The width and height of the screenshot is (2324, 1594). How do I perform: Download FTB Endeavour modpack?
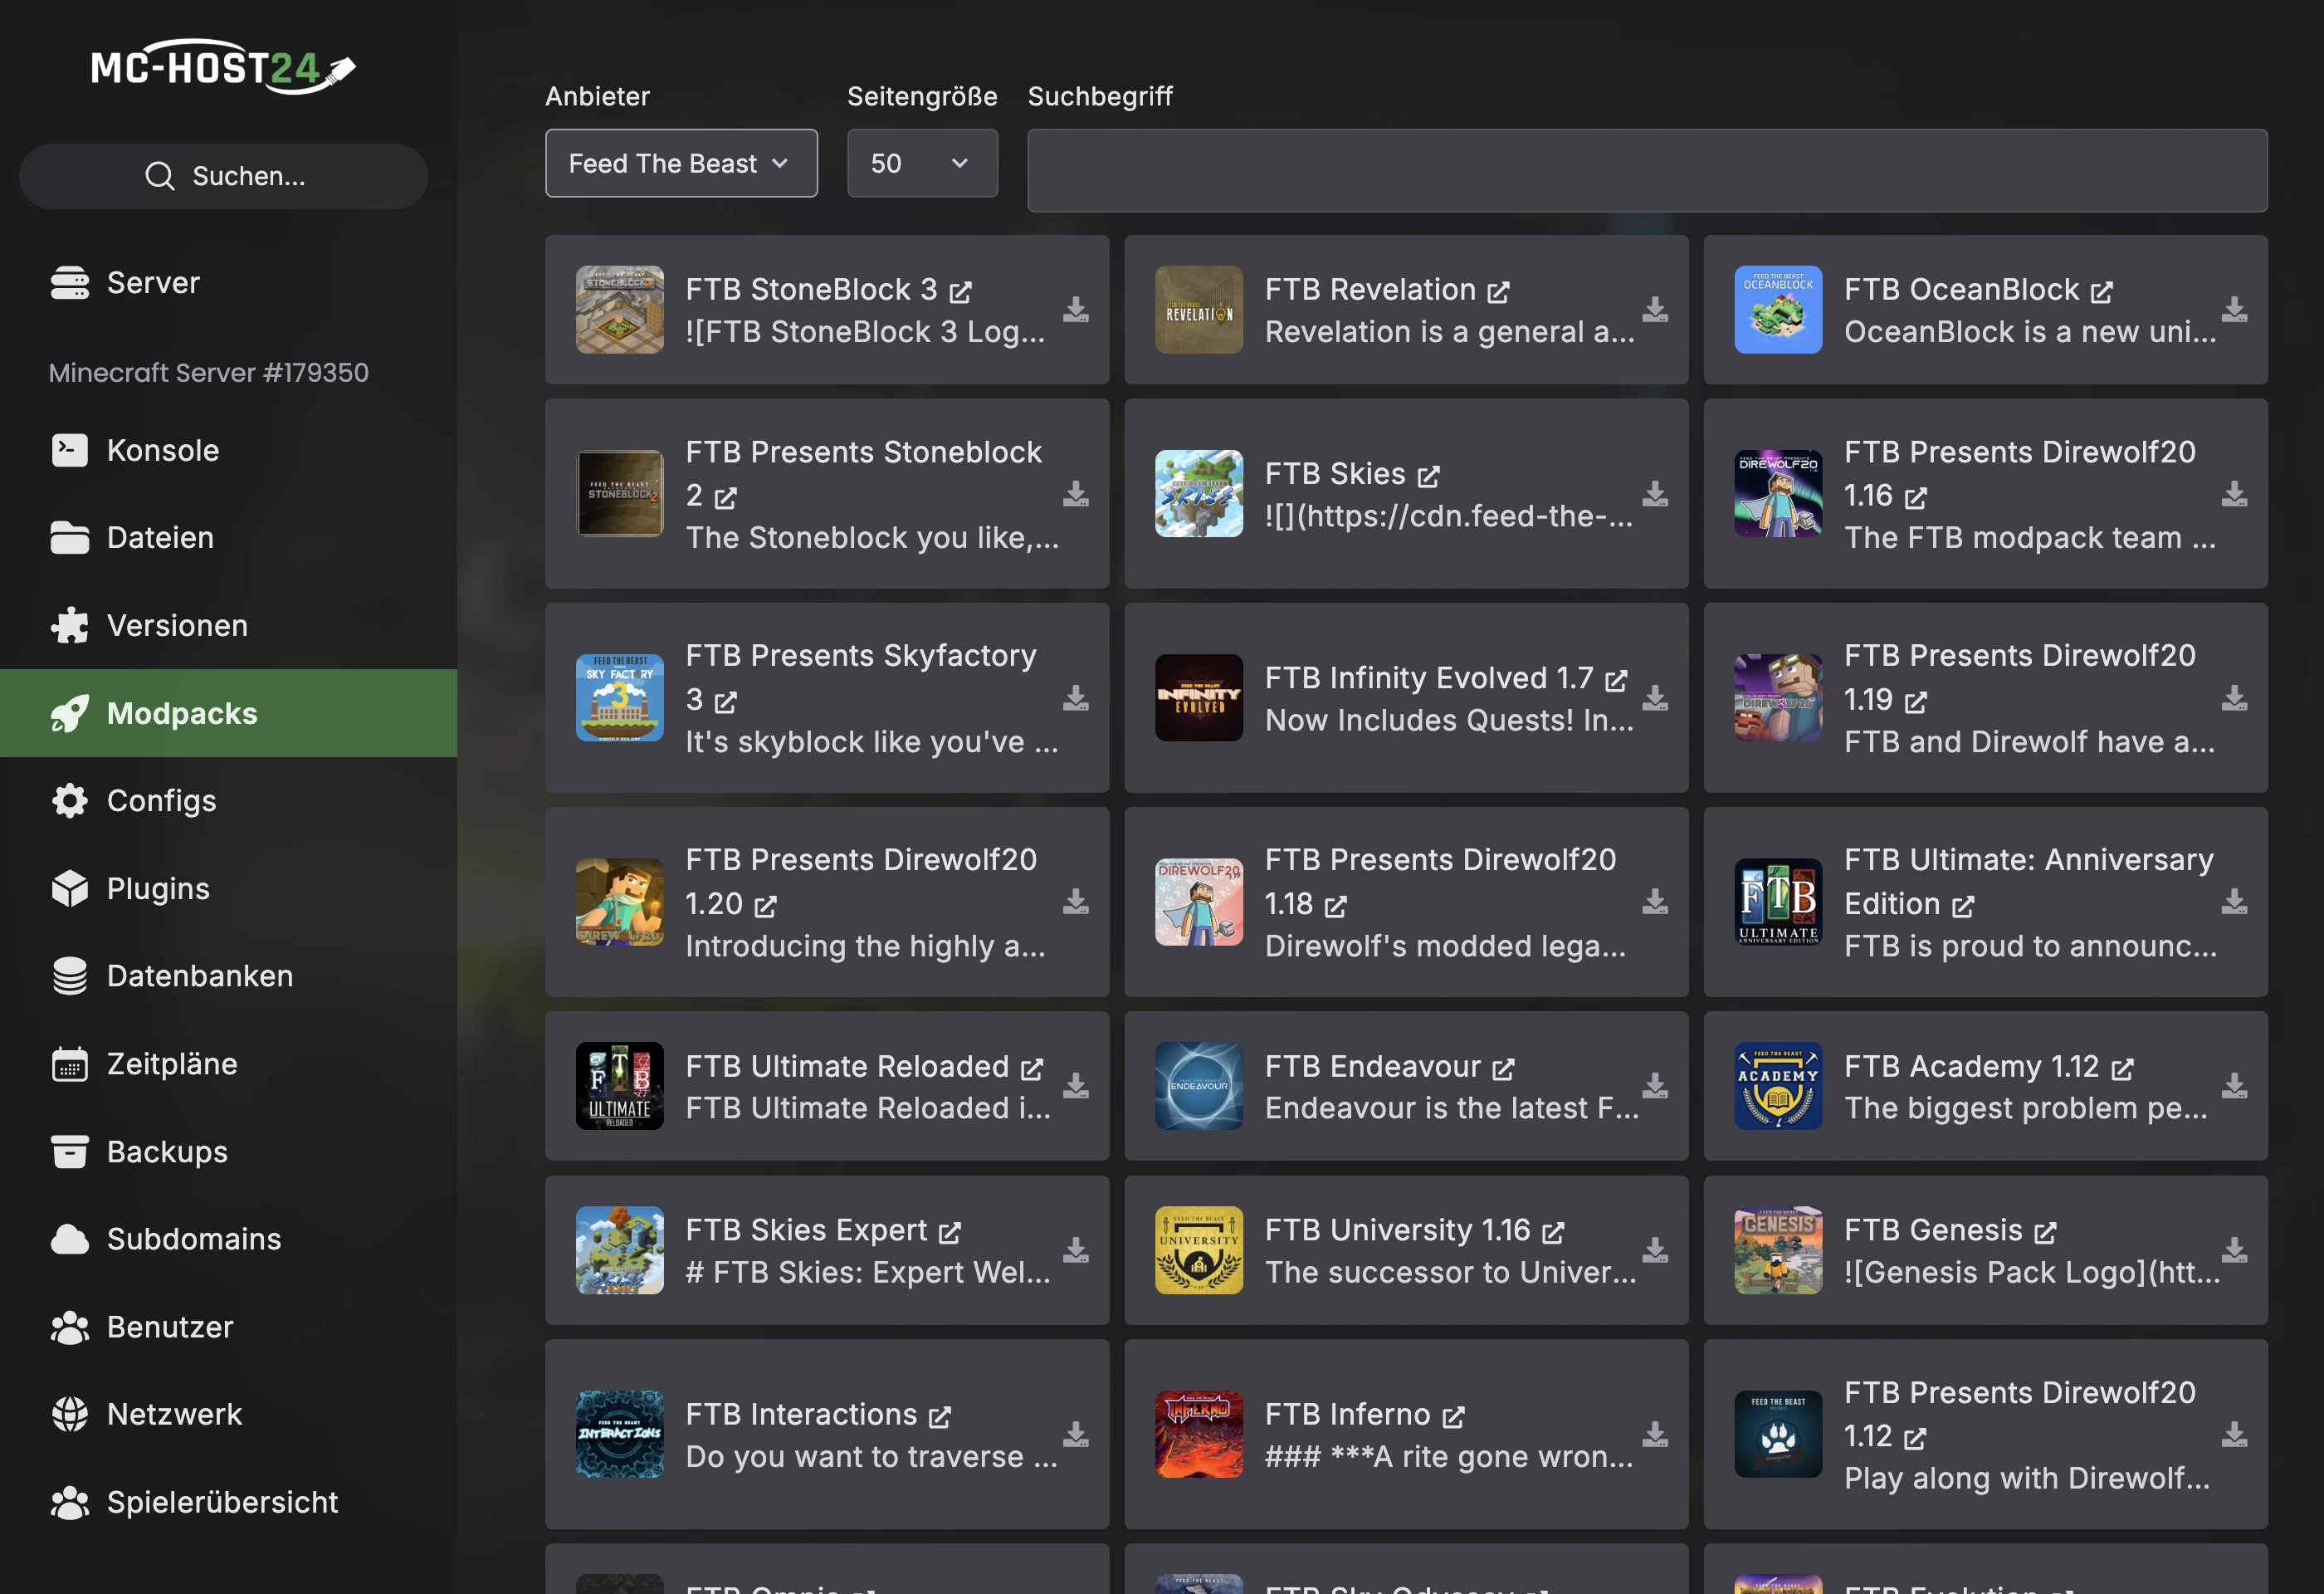pyautogui.click(x=1654, y=1085)
